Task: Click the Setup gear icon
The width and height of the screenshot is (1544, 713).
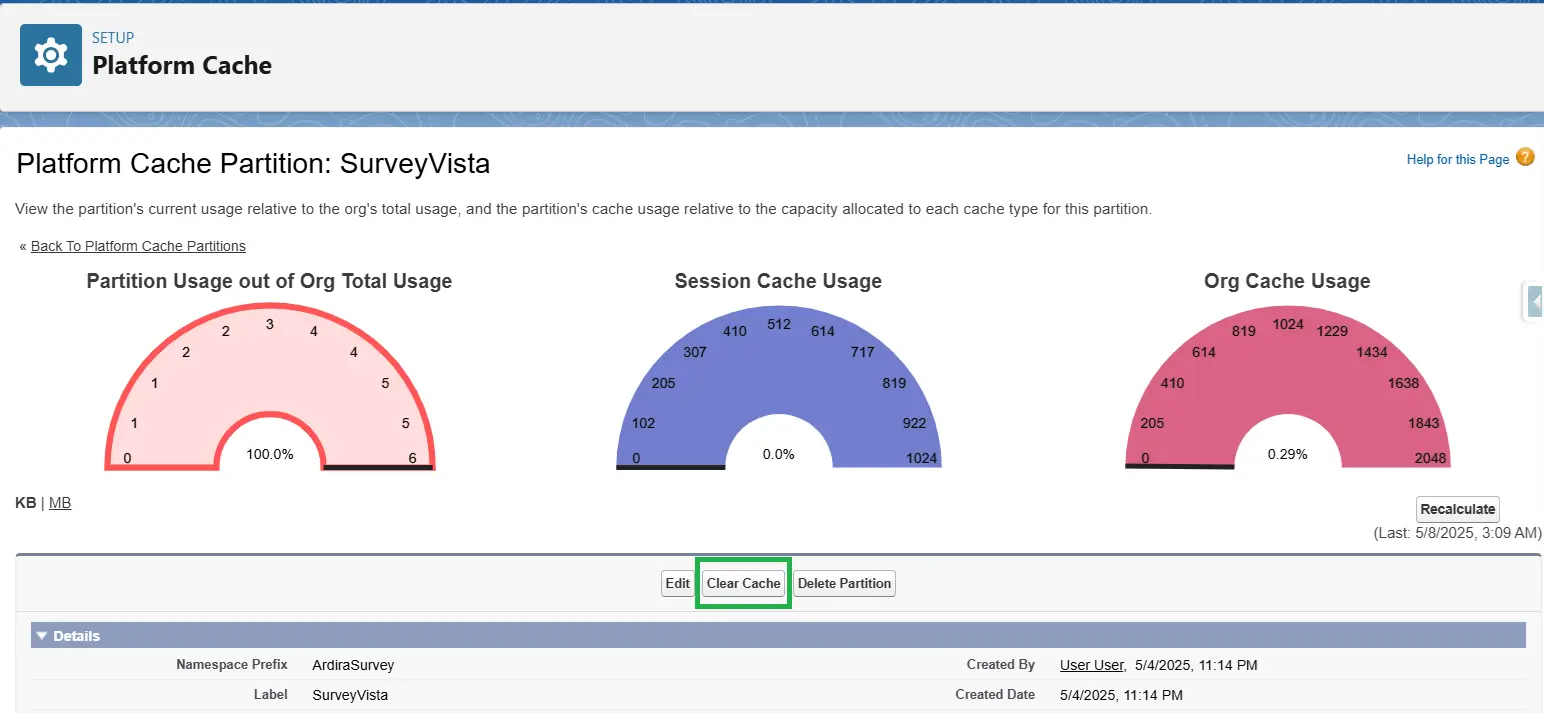Action: pos(51,55)
